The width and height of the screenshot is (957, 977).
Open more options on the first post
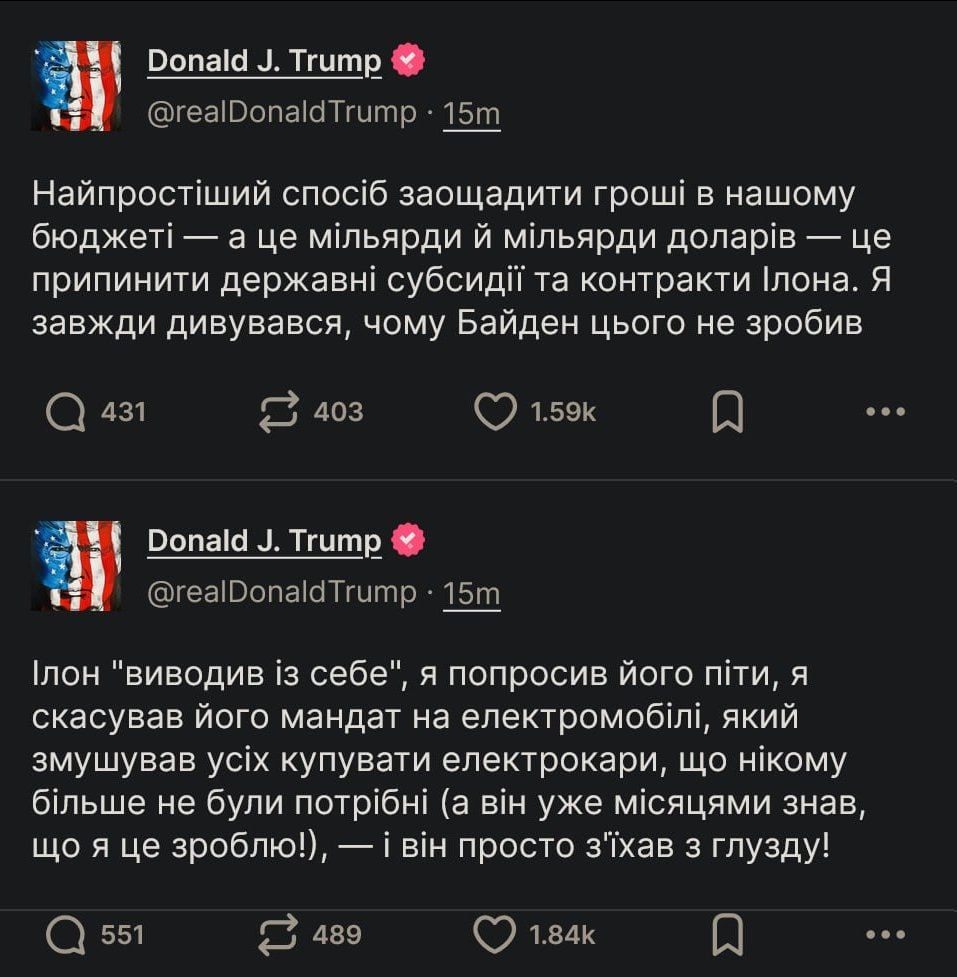pos(885,411)
